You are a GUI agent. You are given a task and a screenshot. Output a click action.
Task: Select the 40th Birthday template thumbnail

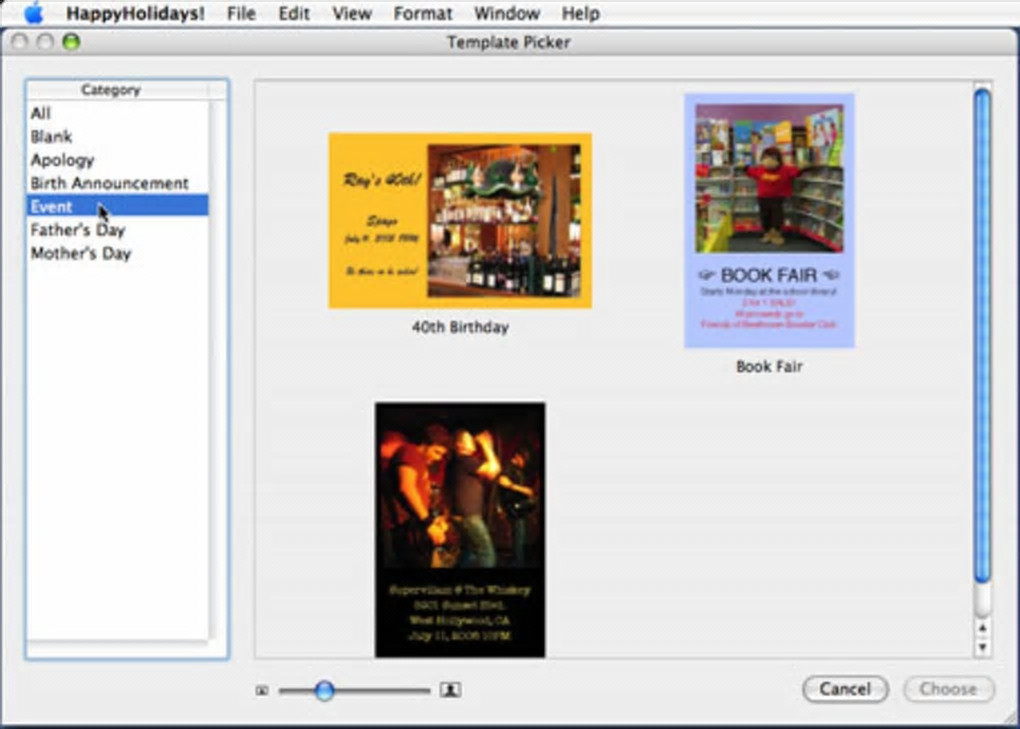tap(460, 220)
